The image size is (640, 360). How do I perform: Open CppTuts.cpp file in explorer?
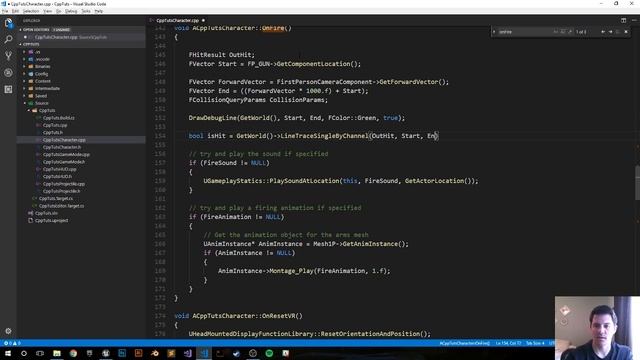coord(55,125)
